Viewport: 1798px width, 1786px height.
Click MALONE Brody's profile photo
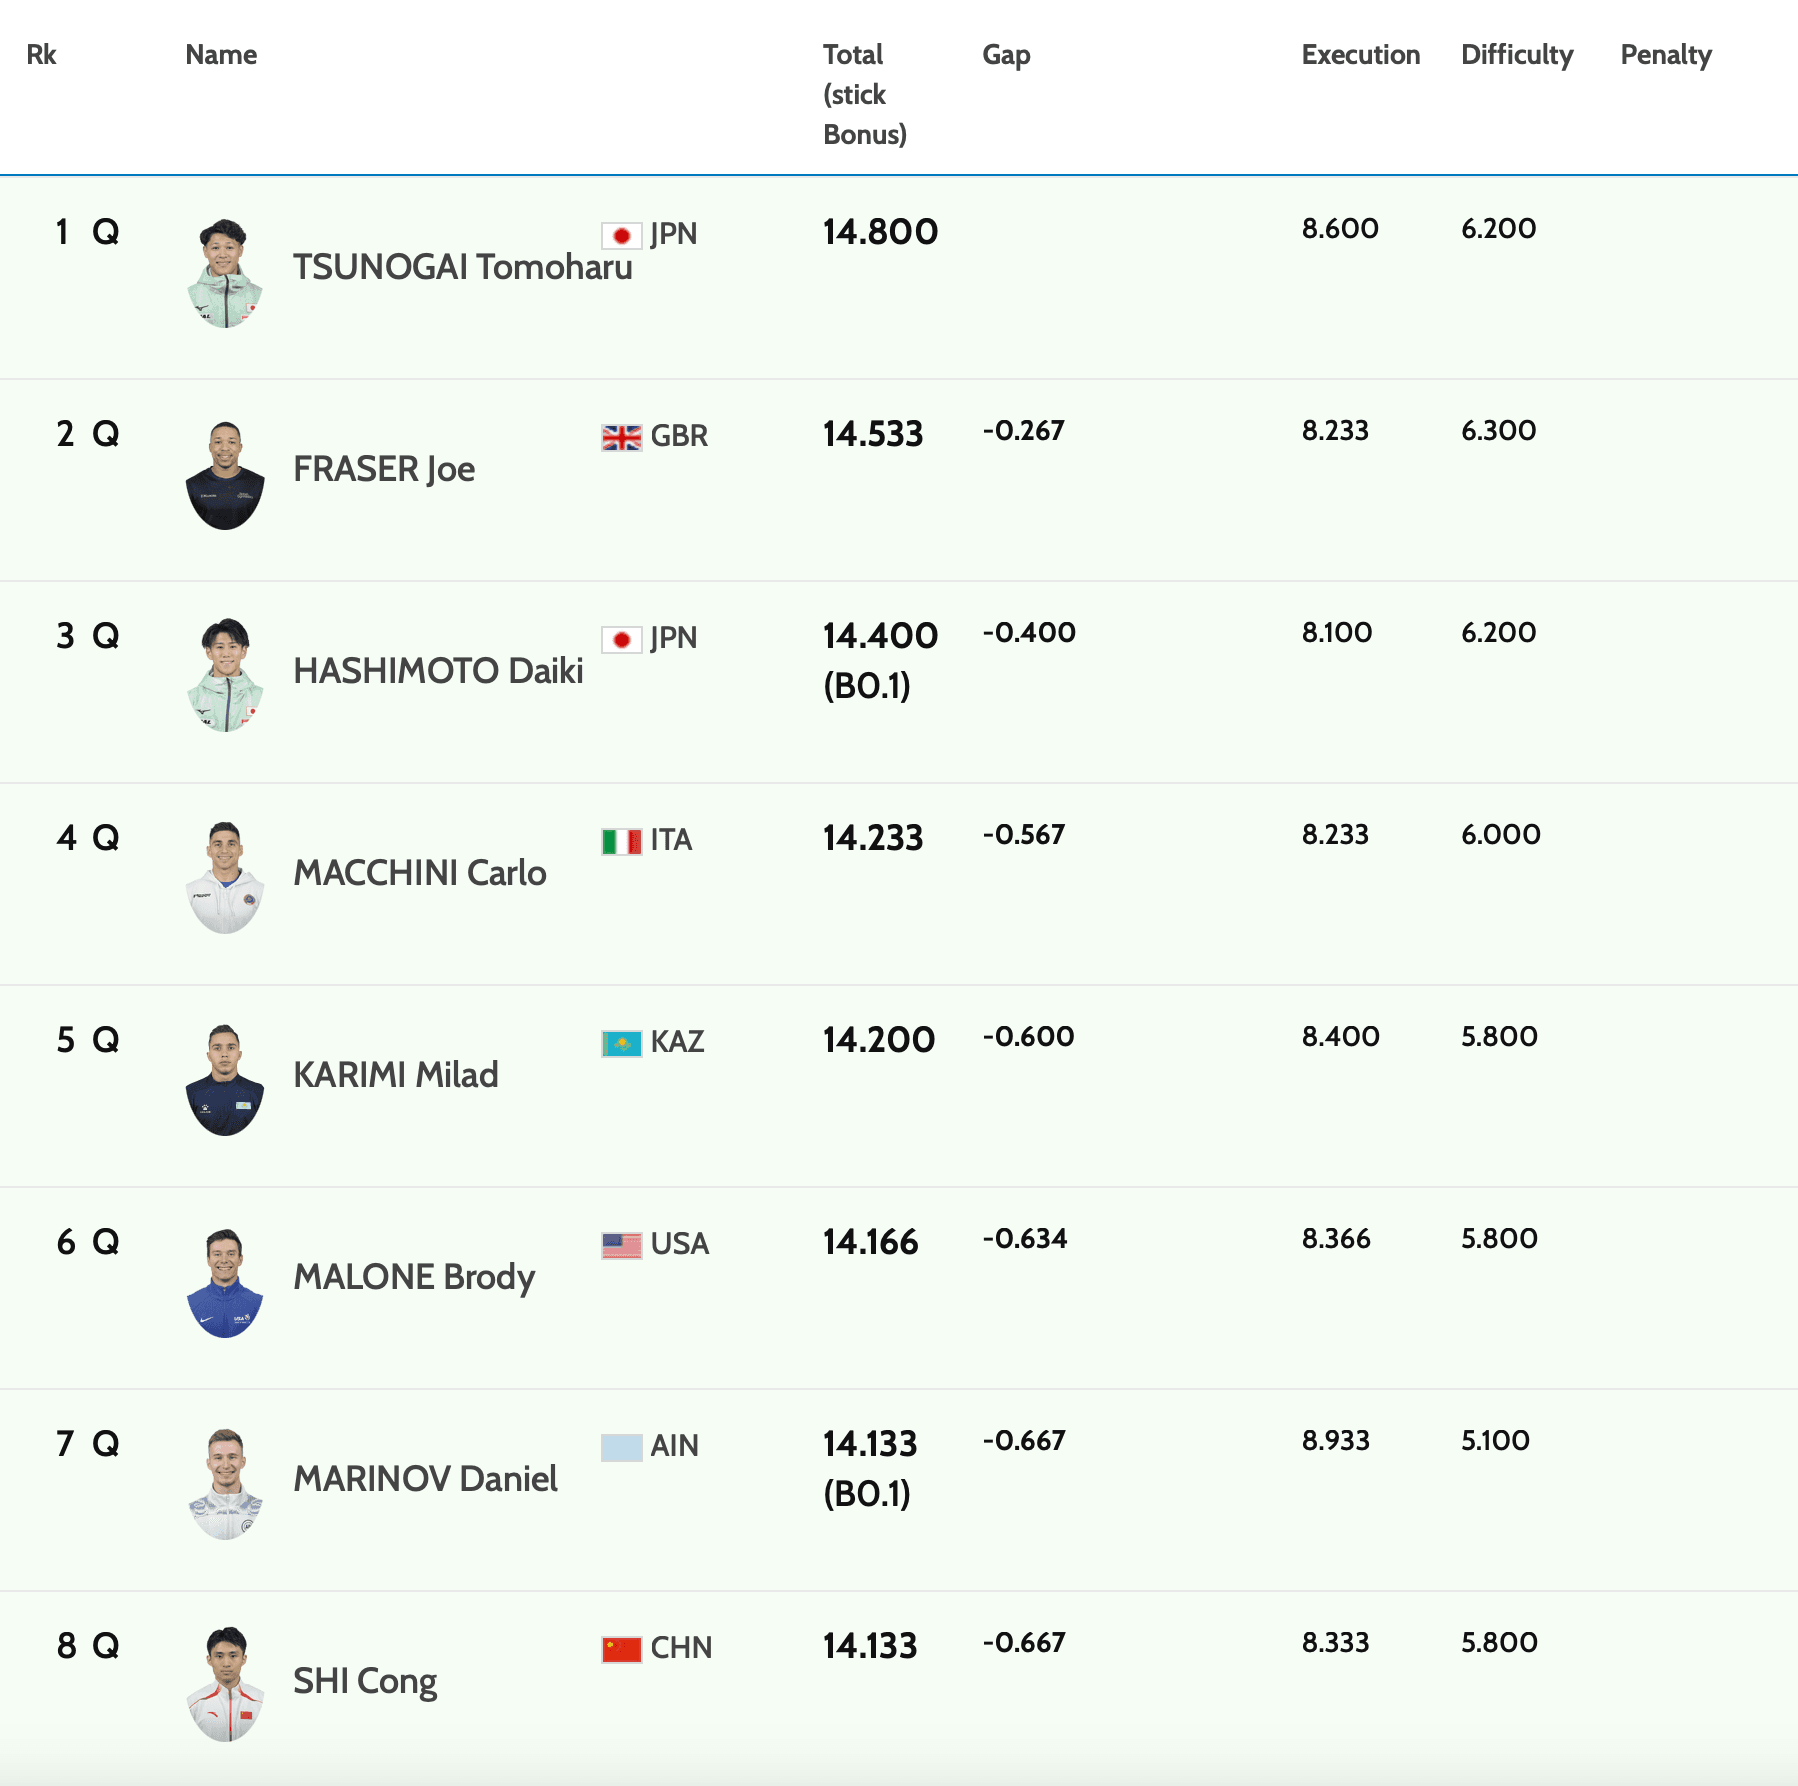click(225, 1282)
